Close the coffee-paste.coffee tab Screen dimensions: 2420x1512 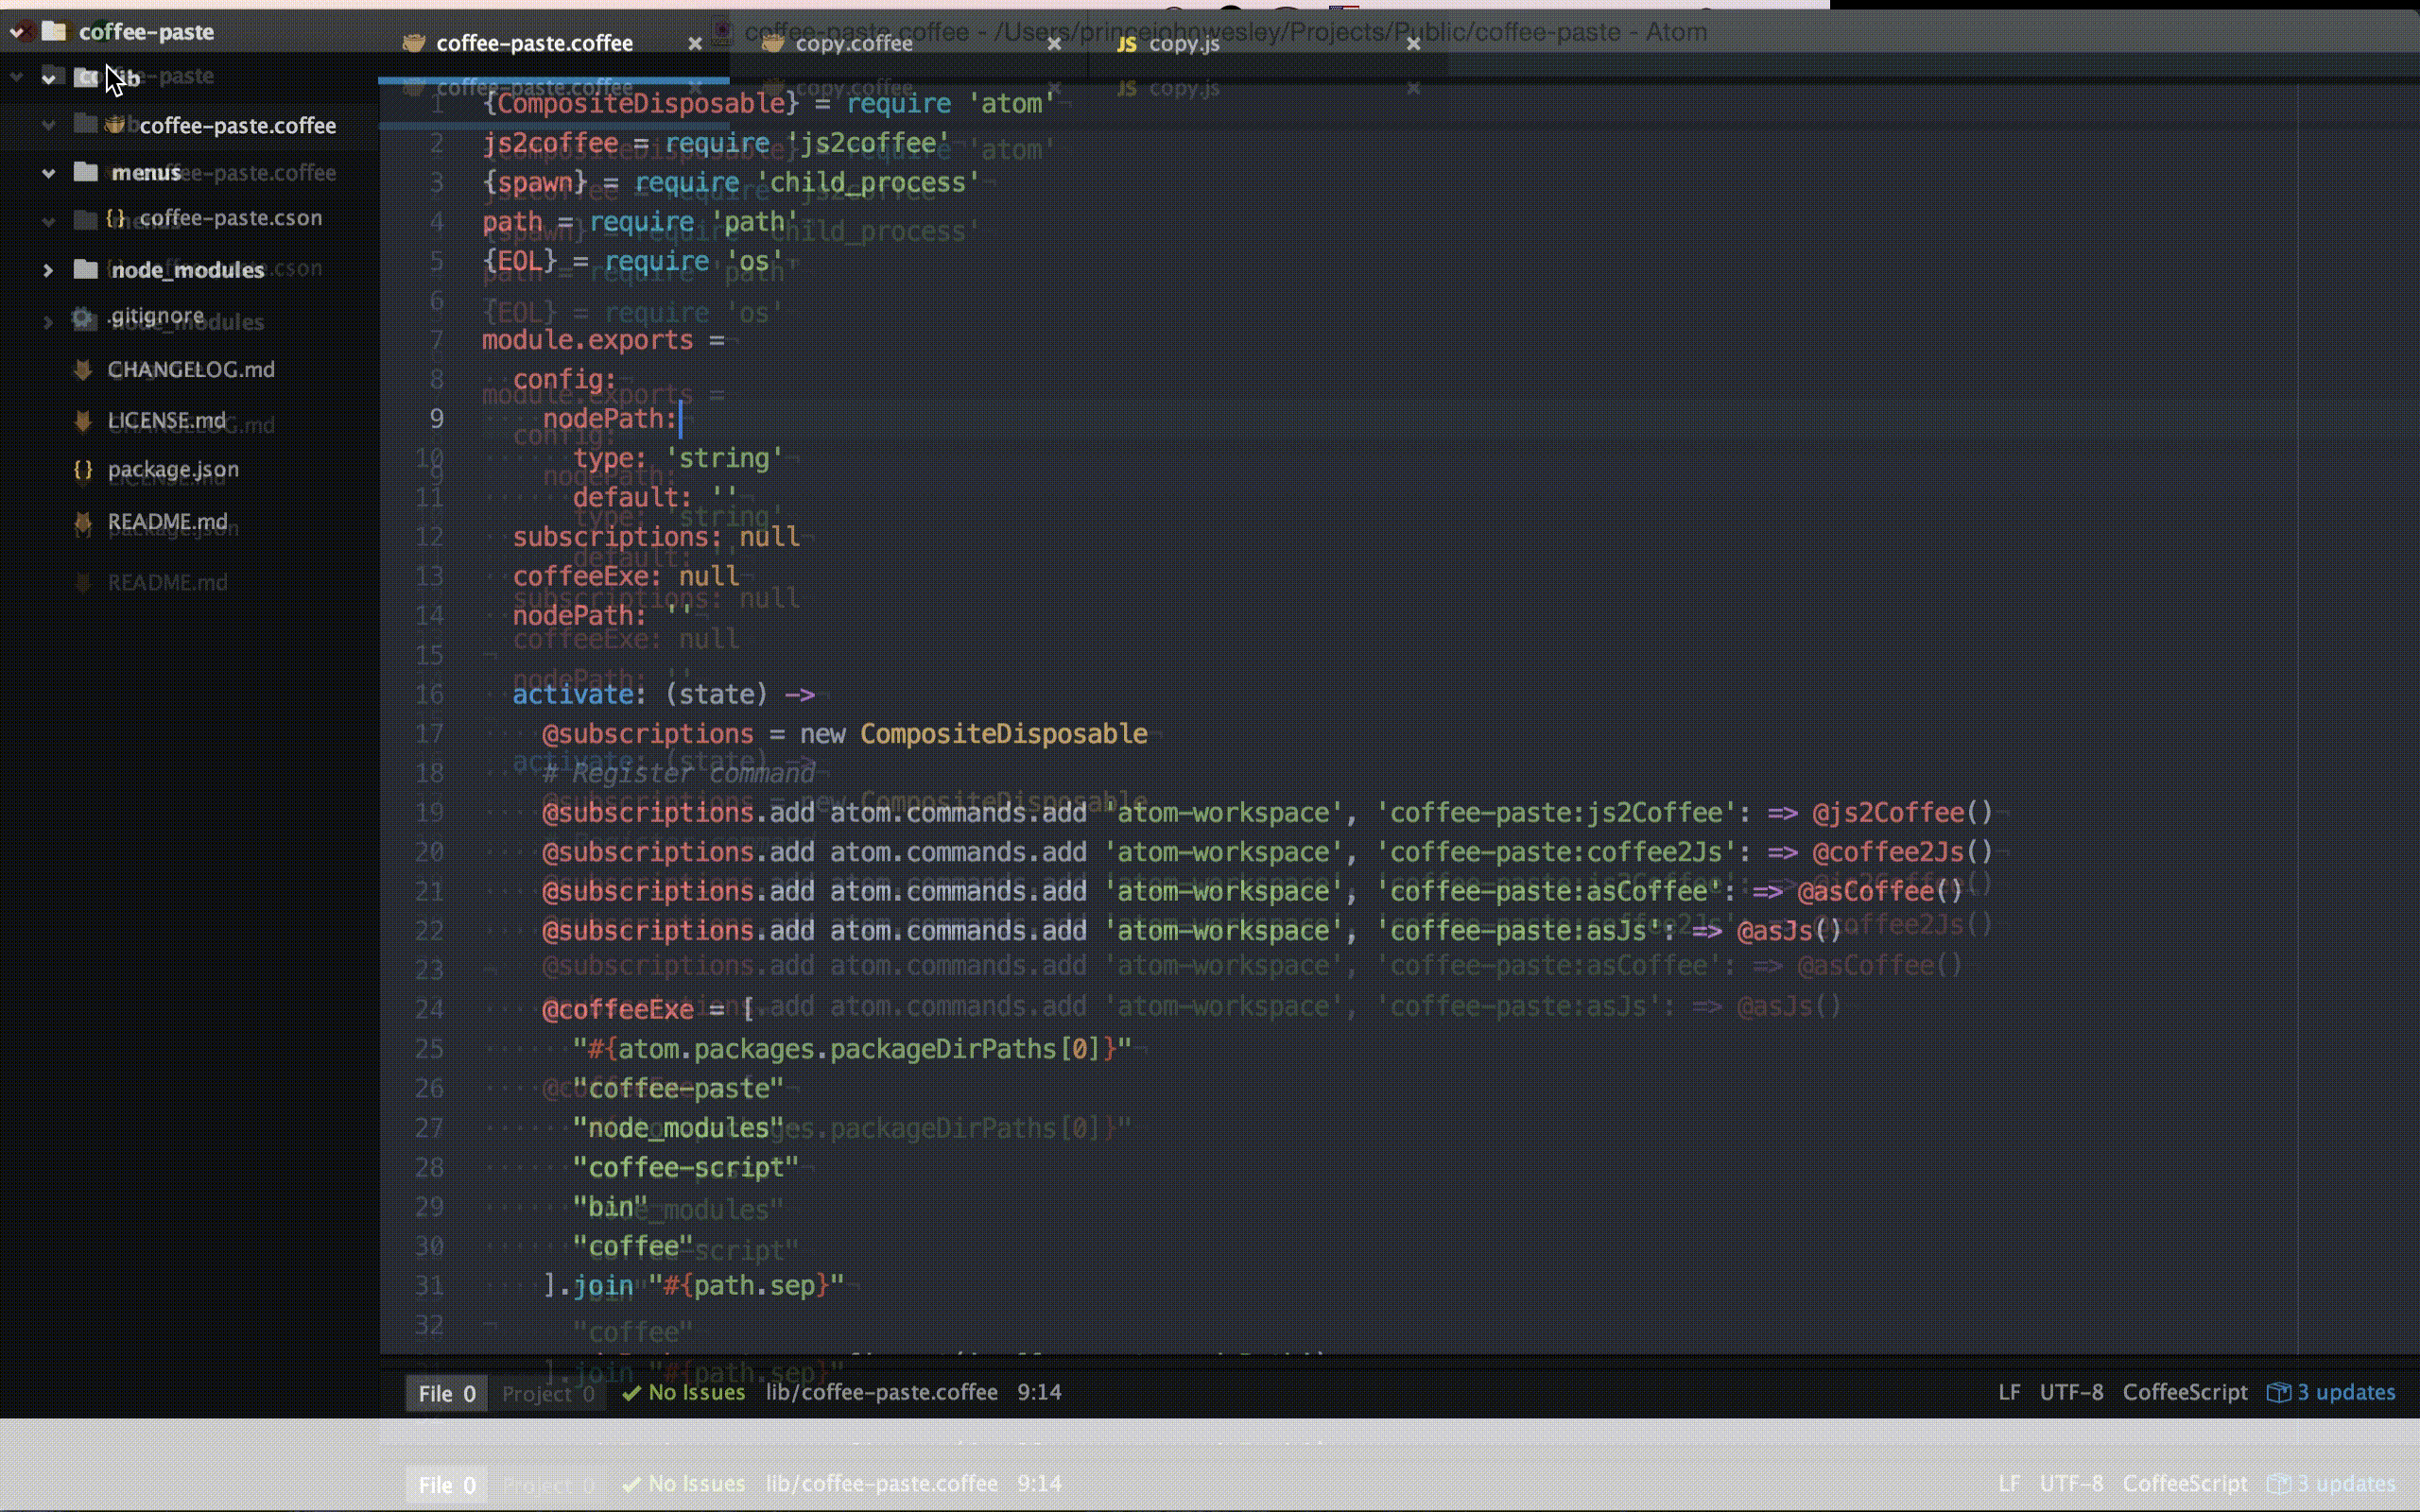pyautogui.click(x=695, y=44)
